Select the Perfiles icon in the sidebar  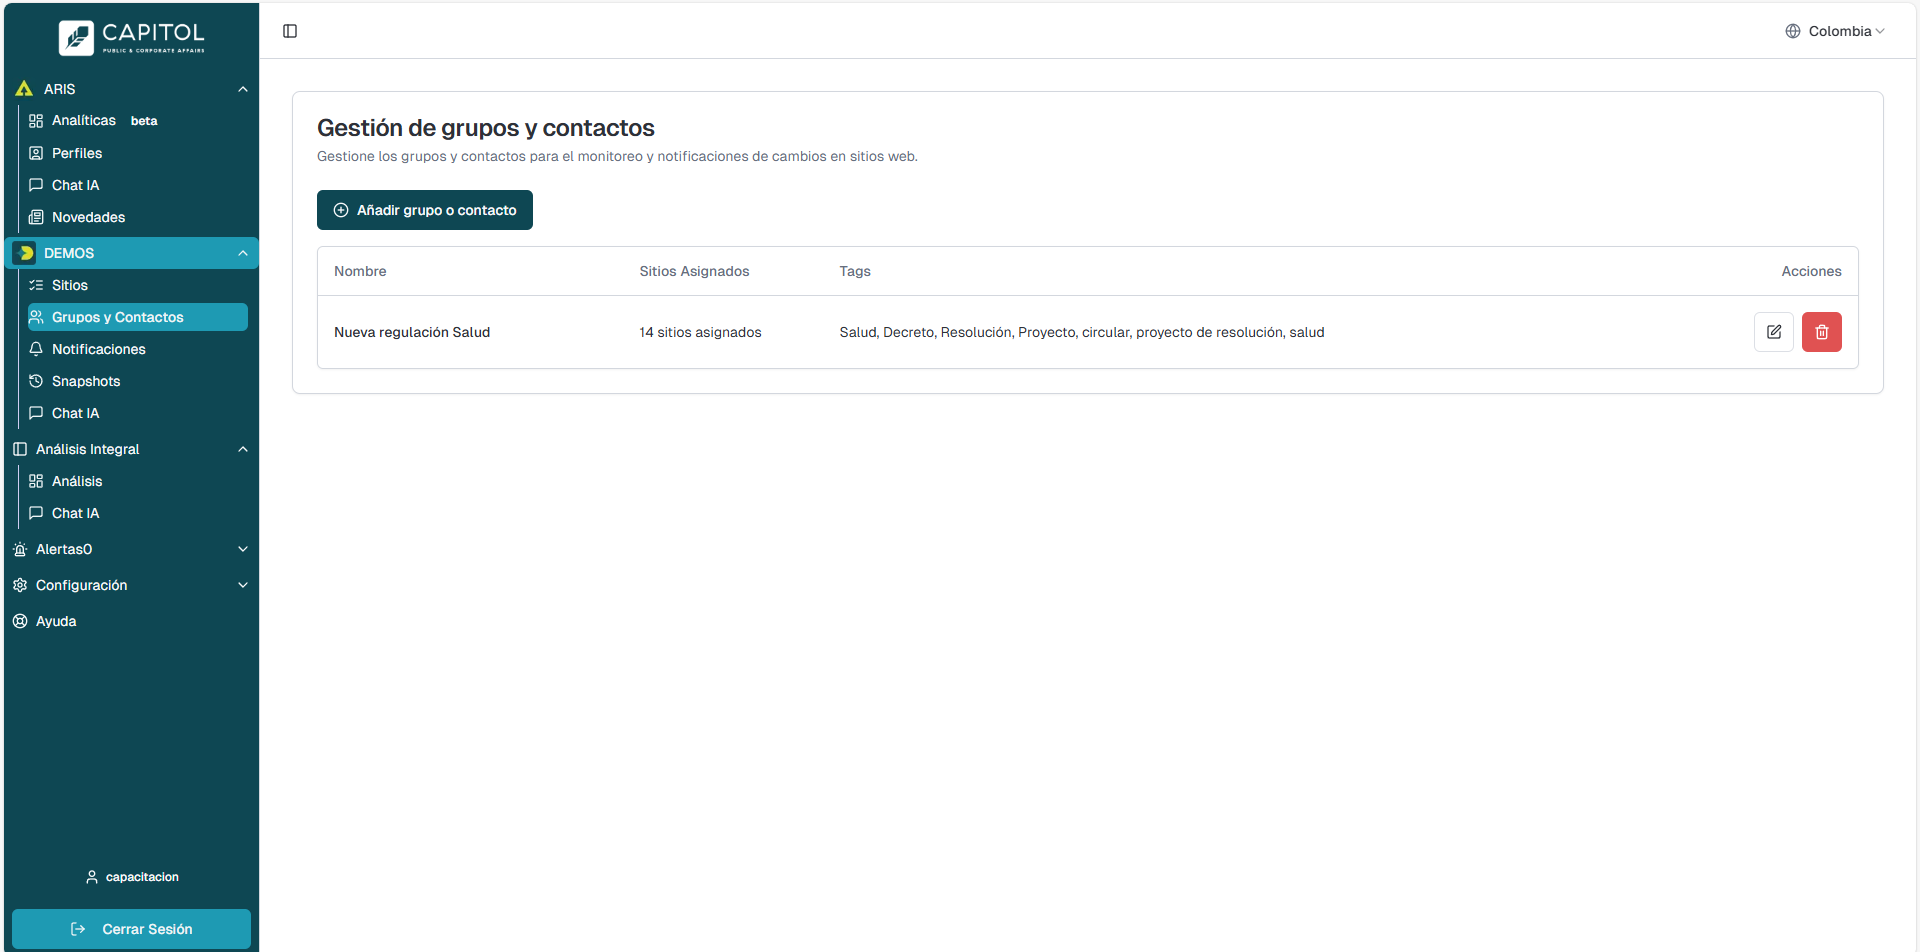click(35, 153)
